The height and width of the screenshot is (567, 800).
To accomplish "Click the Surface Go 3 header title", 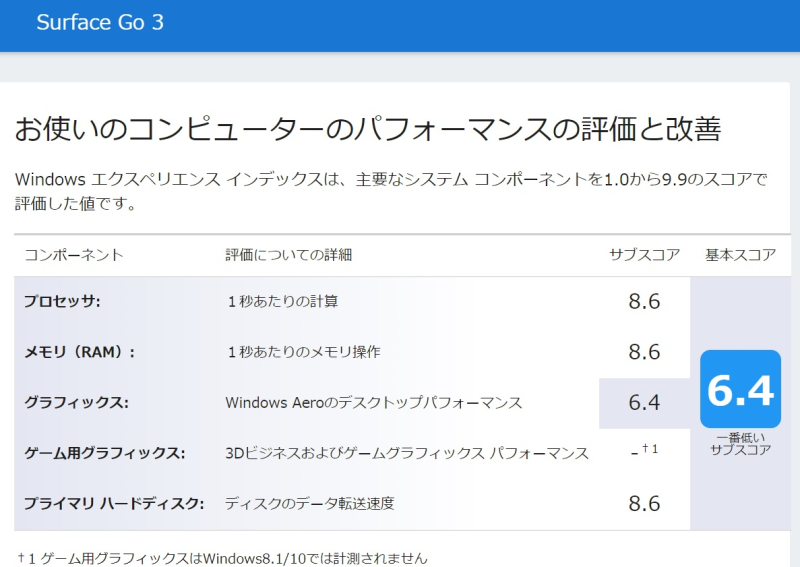I will [x=100, y=22].
